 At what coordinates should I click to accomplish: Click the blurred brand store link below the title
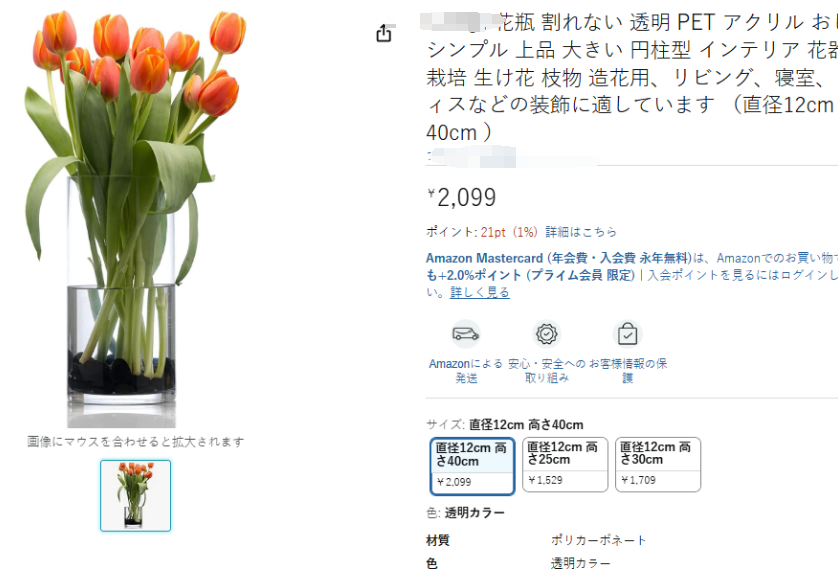(x=513, y=157)
